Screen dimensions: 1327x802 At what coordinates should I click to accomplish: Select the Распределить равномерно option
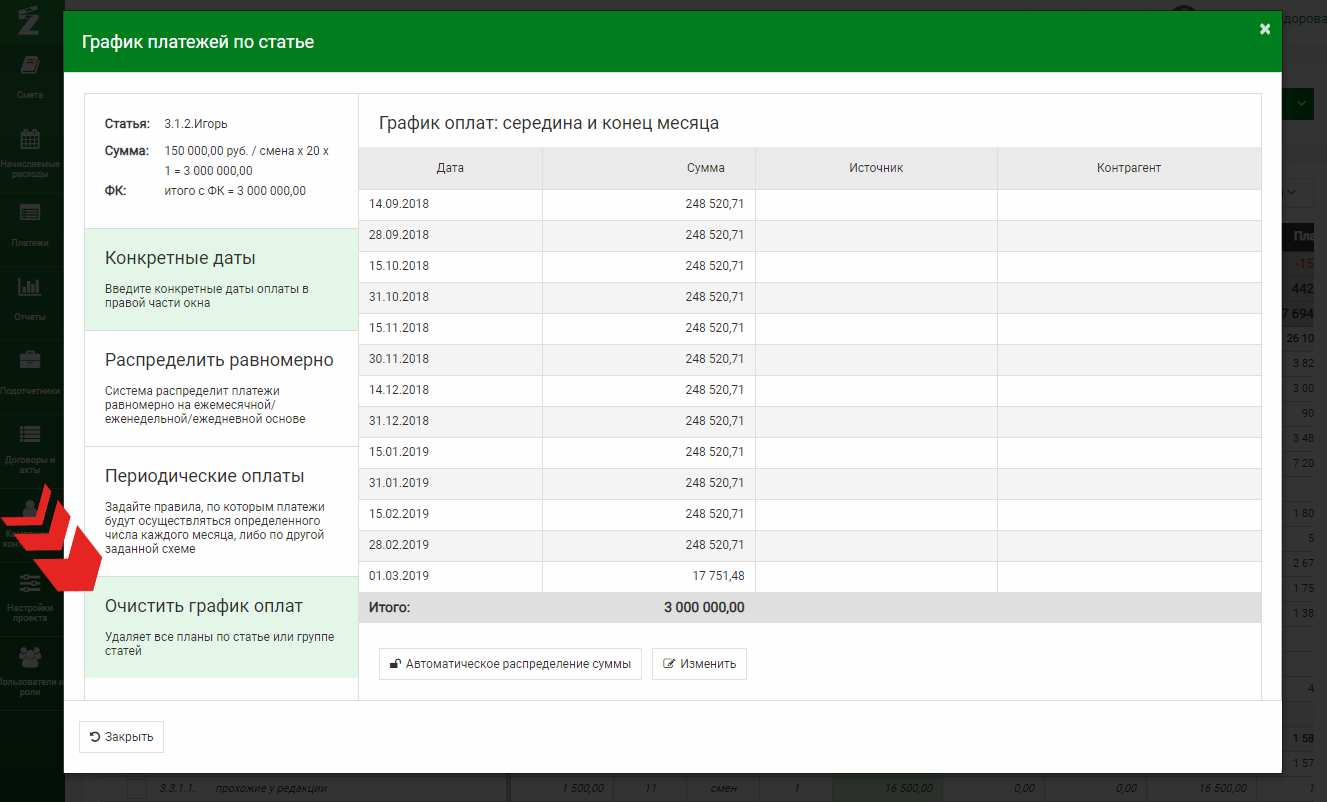(221, 388)
